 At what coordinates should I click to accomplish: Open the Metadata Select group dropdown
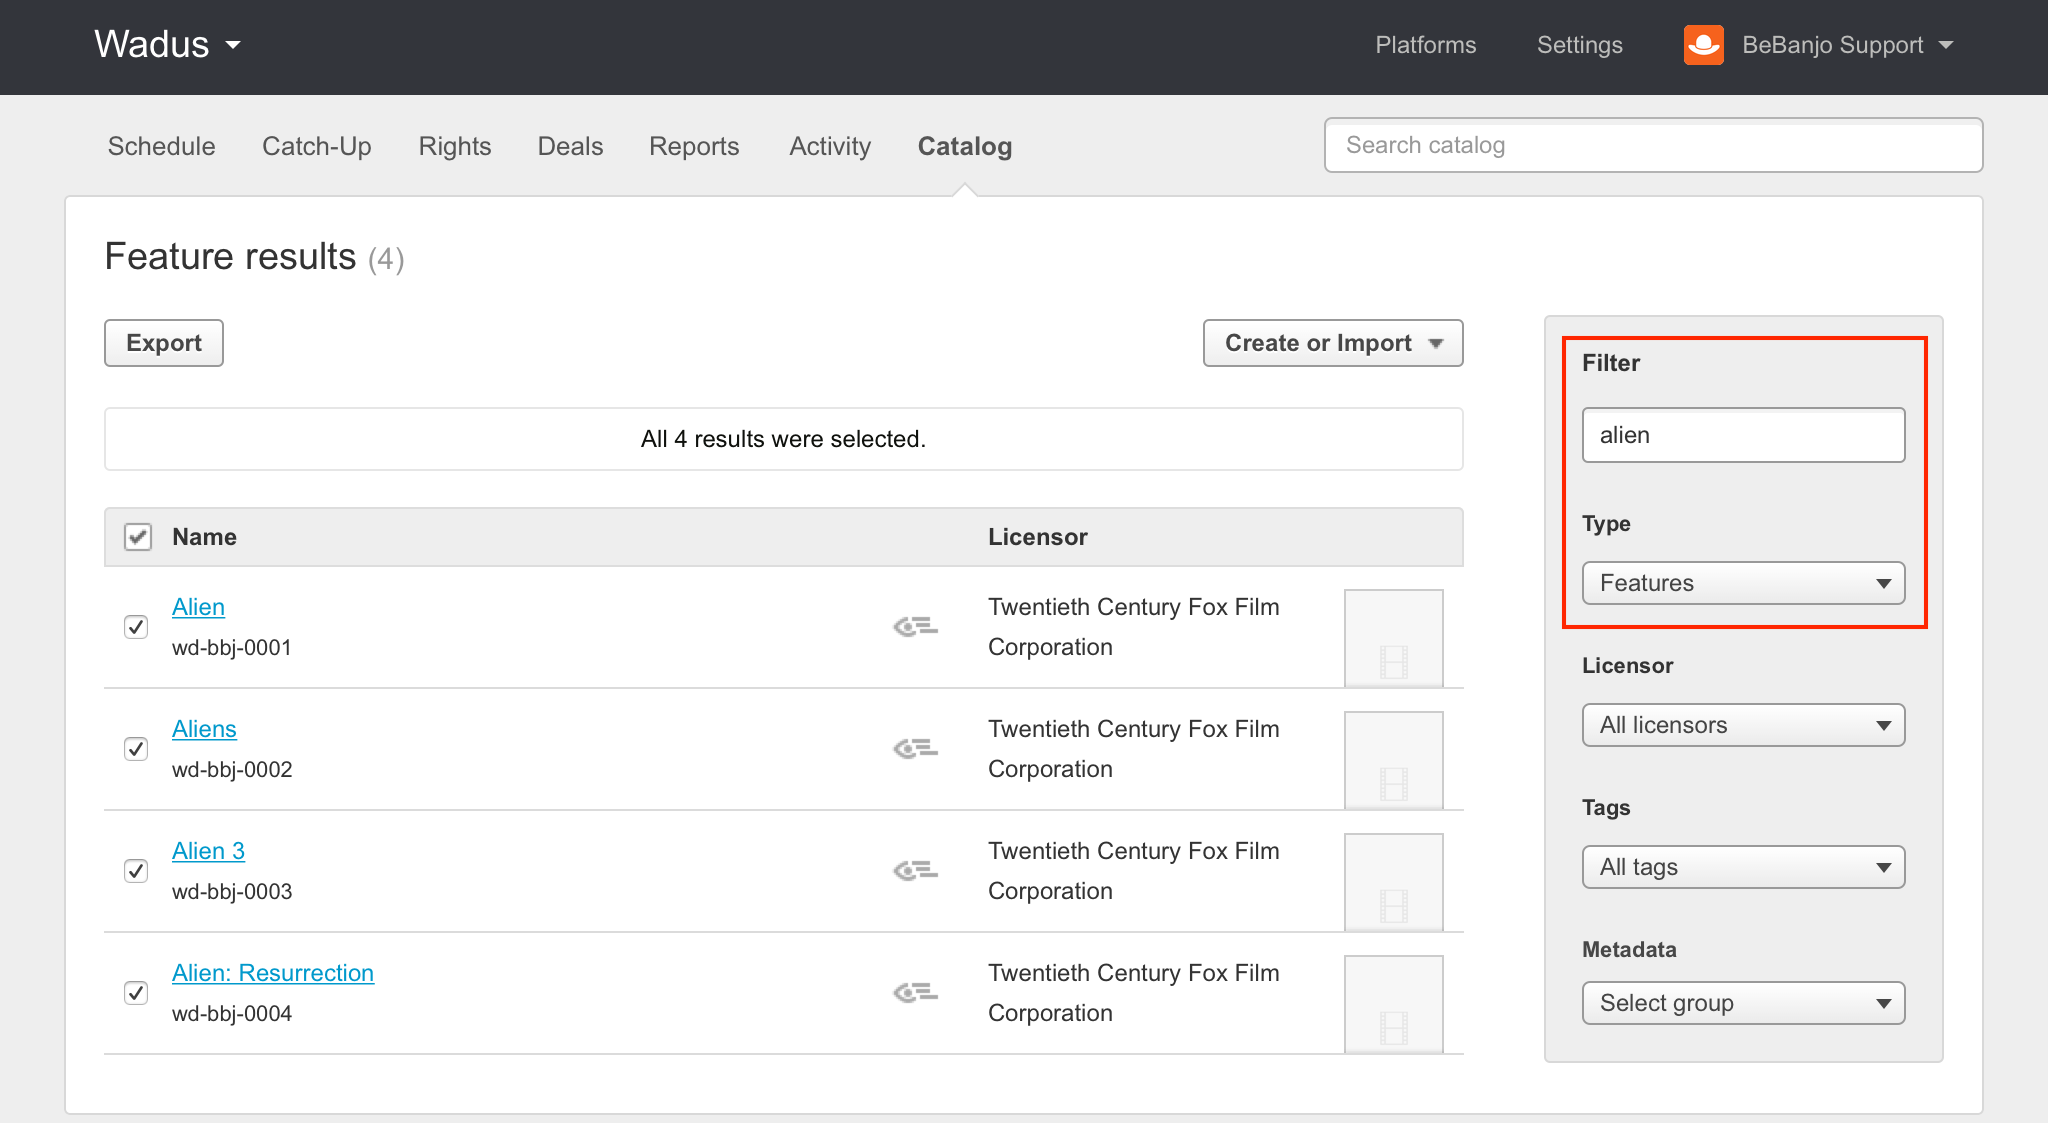pyautogui.click(x=1743, y=1003)
